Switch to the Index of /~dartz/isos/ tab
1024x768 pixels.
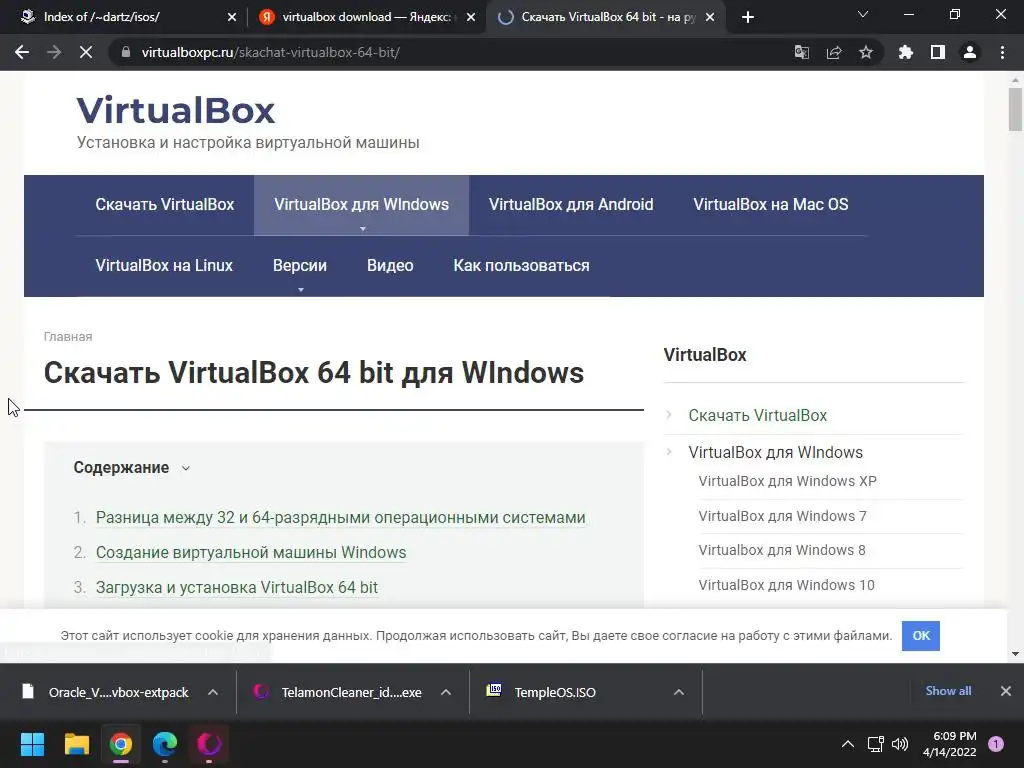coord(124,17)
